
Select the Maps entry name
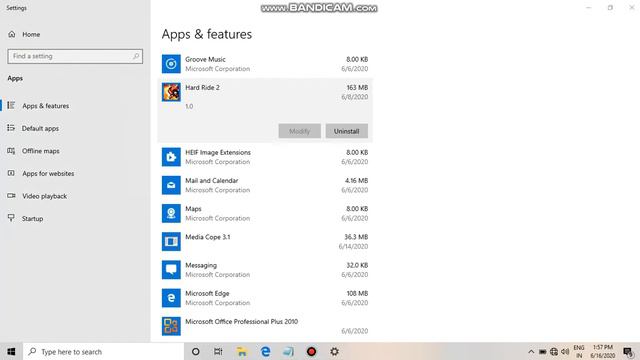click(193, 209)
